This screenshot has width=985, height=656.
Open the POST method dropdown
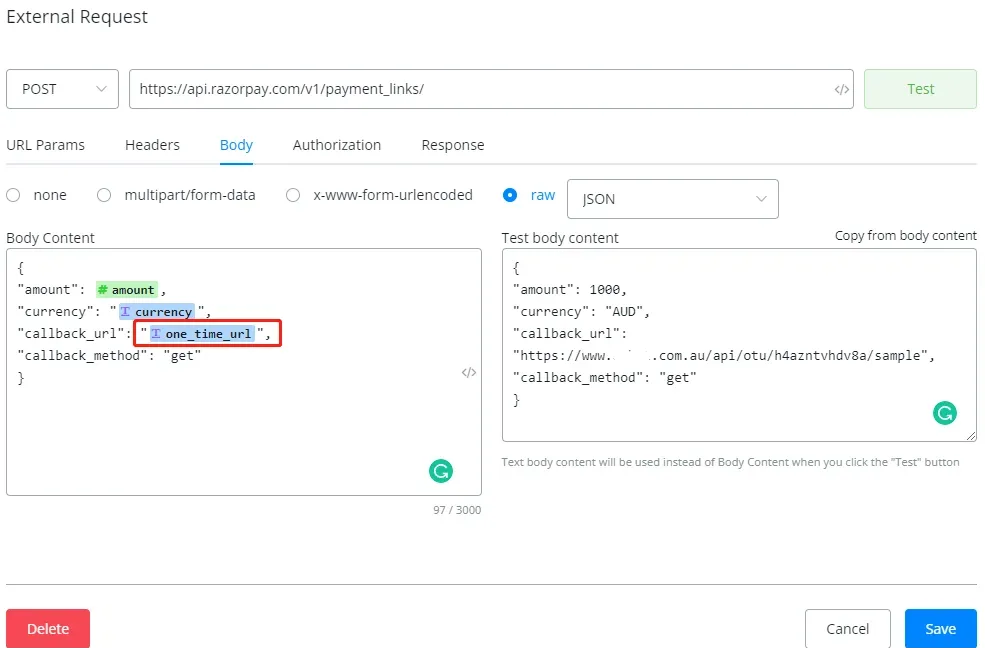pyautogui.click(x=62, y=89)
